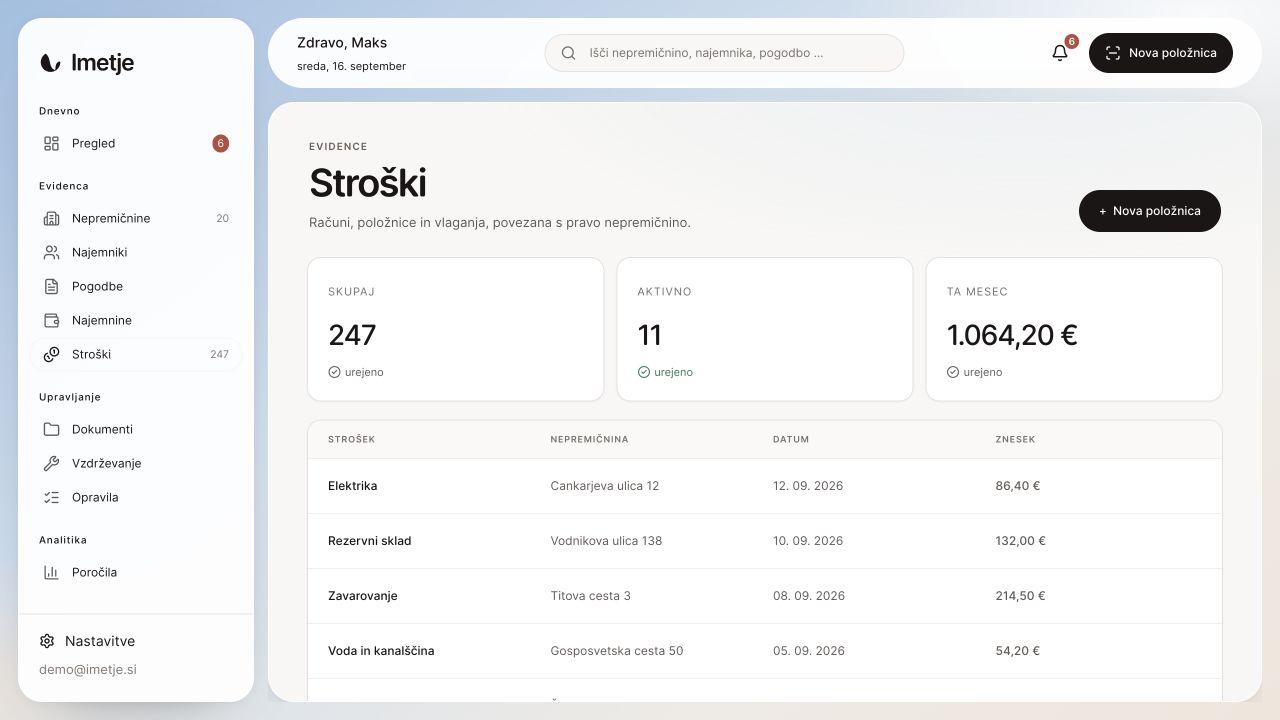Open Vzdrževanje wrench icon
The image size is (1280, 720).
tap(51, 463)
